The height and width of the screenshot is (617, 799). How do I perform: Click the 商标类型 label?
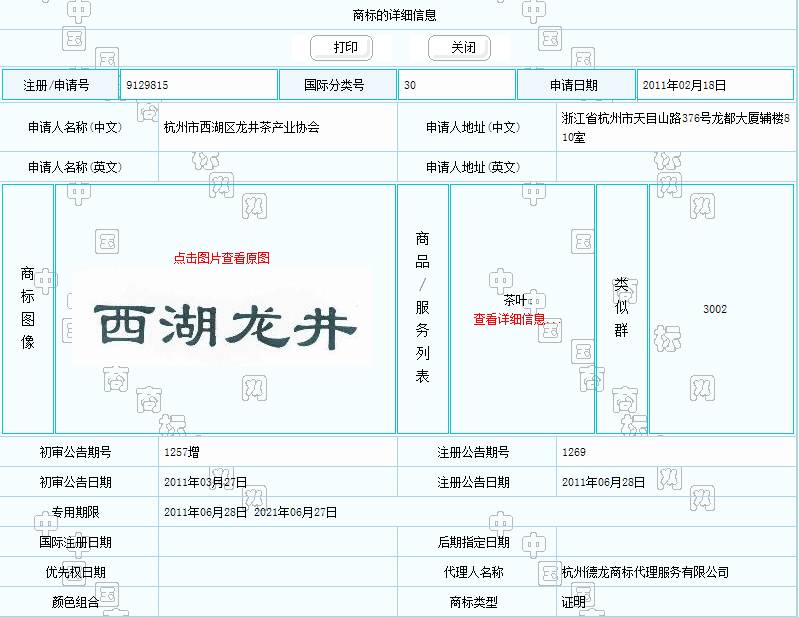point(473,602)
